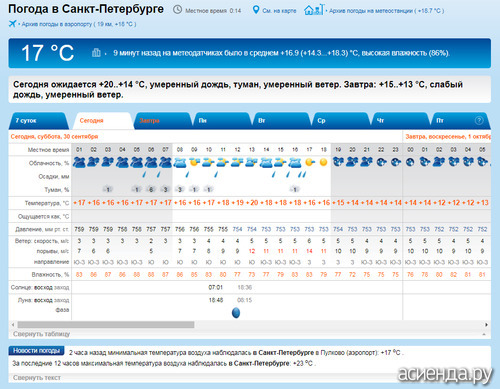Open 'См. на карте' map link
The image size is (500, 389).
(x=279, y=11)
